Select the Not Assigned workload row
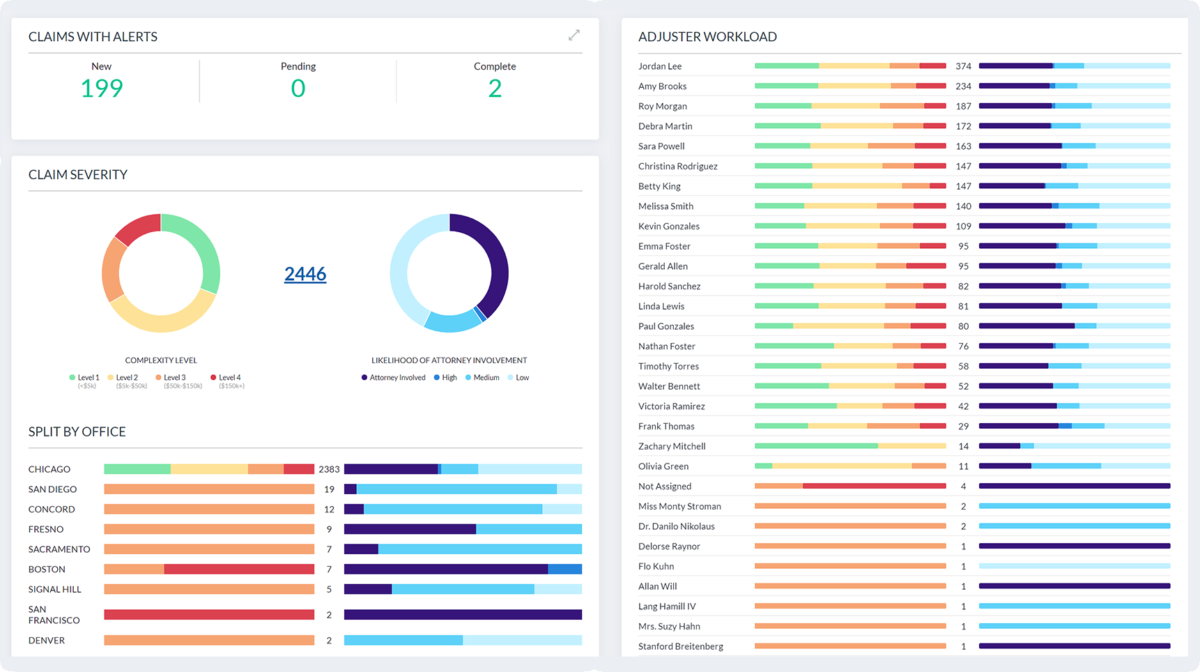The height and width of the screenshot is (672, 1200). point(665,486)
